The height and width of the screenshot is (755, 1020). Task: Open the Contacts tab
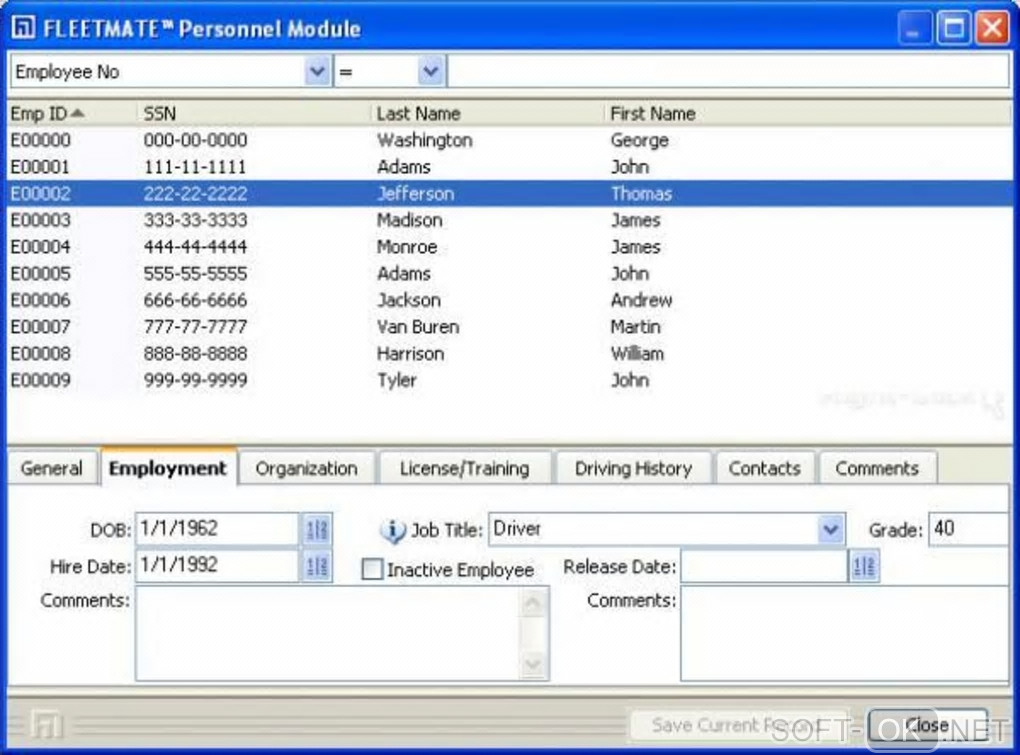point(764,468)
